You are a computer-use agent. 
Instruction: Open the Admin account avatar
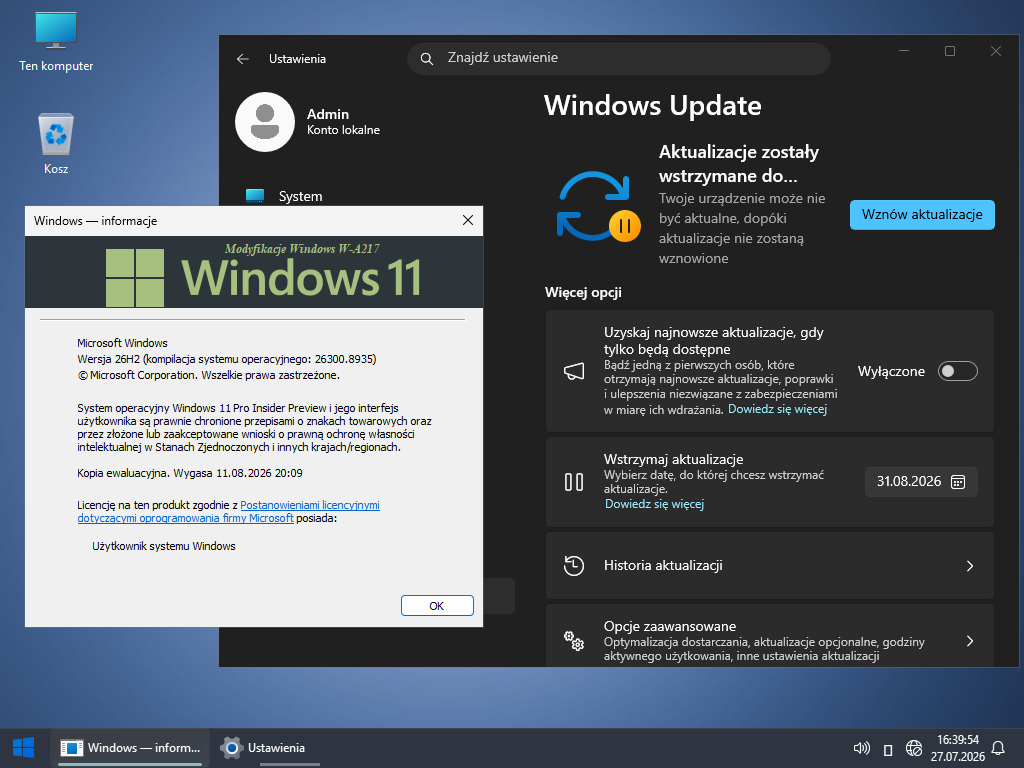tap(264, 122)
